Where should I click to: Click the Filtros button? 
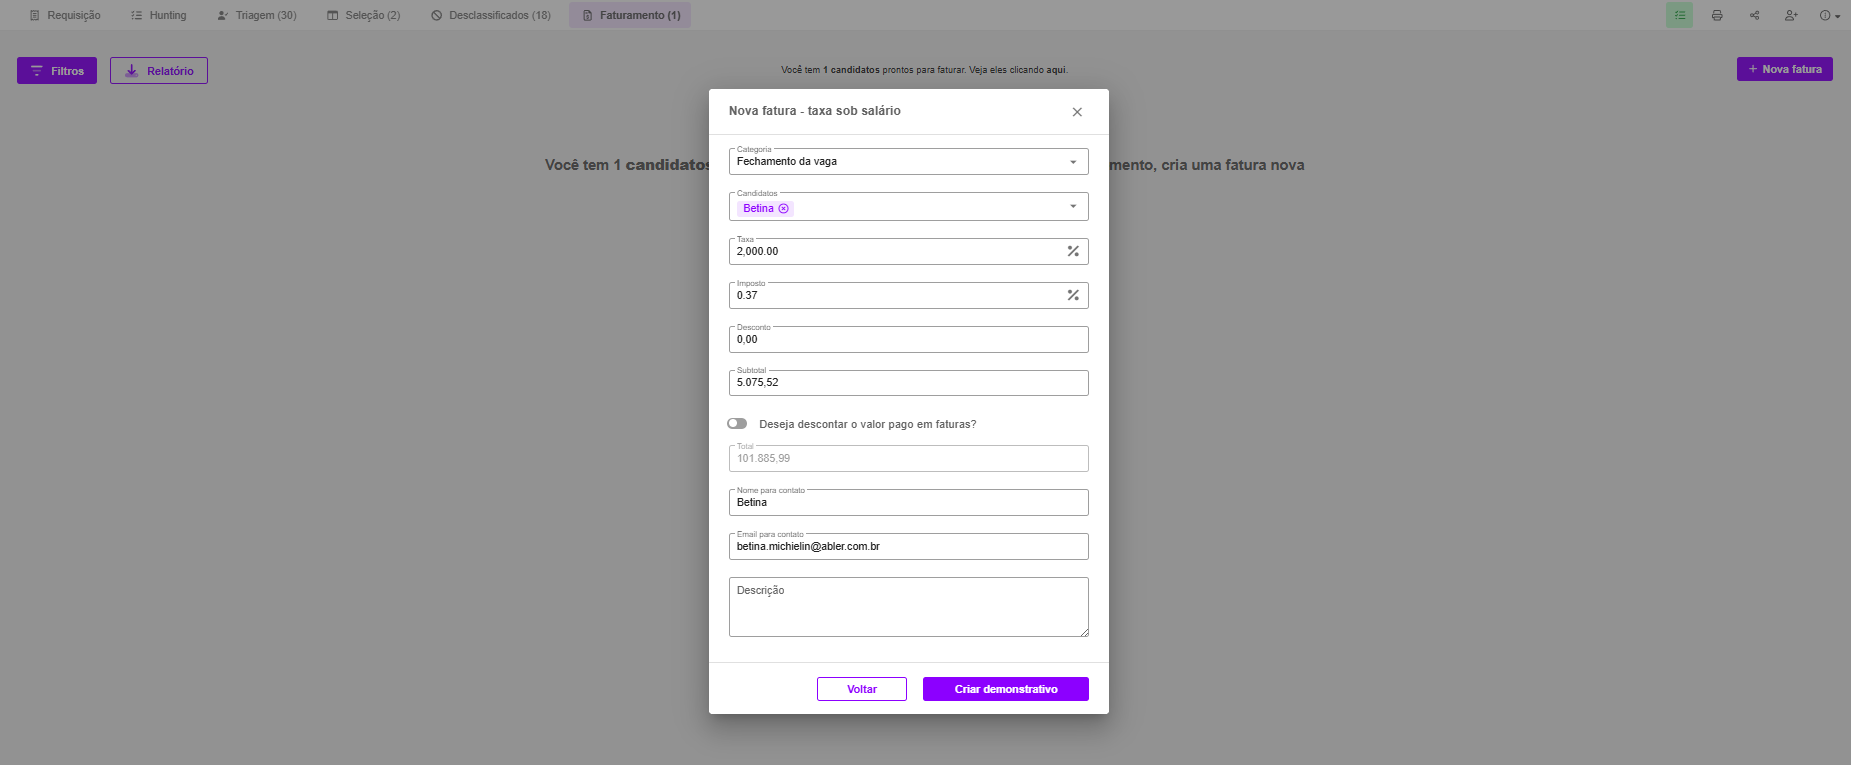point(57,71)
